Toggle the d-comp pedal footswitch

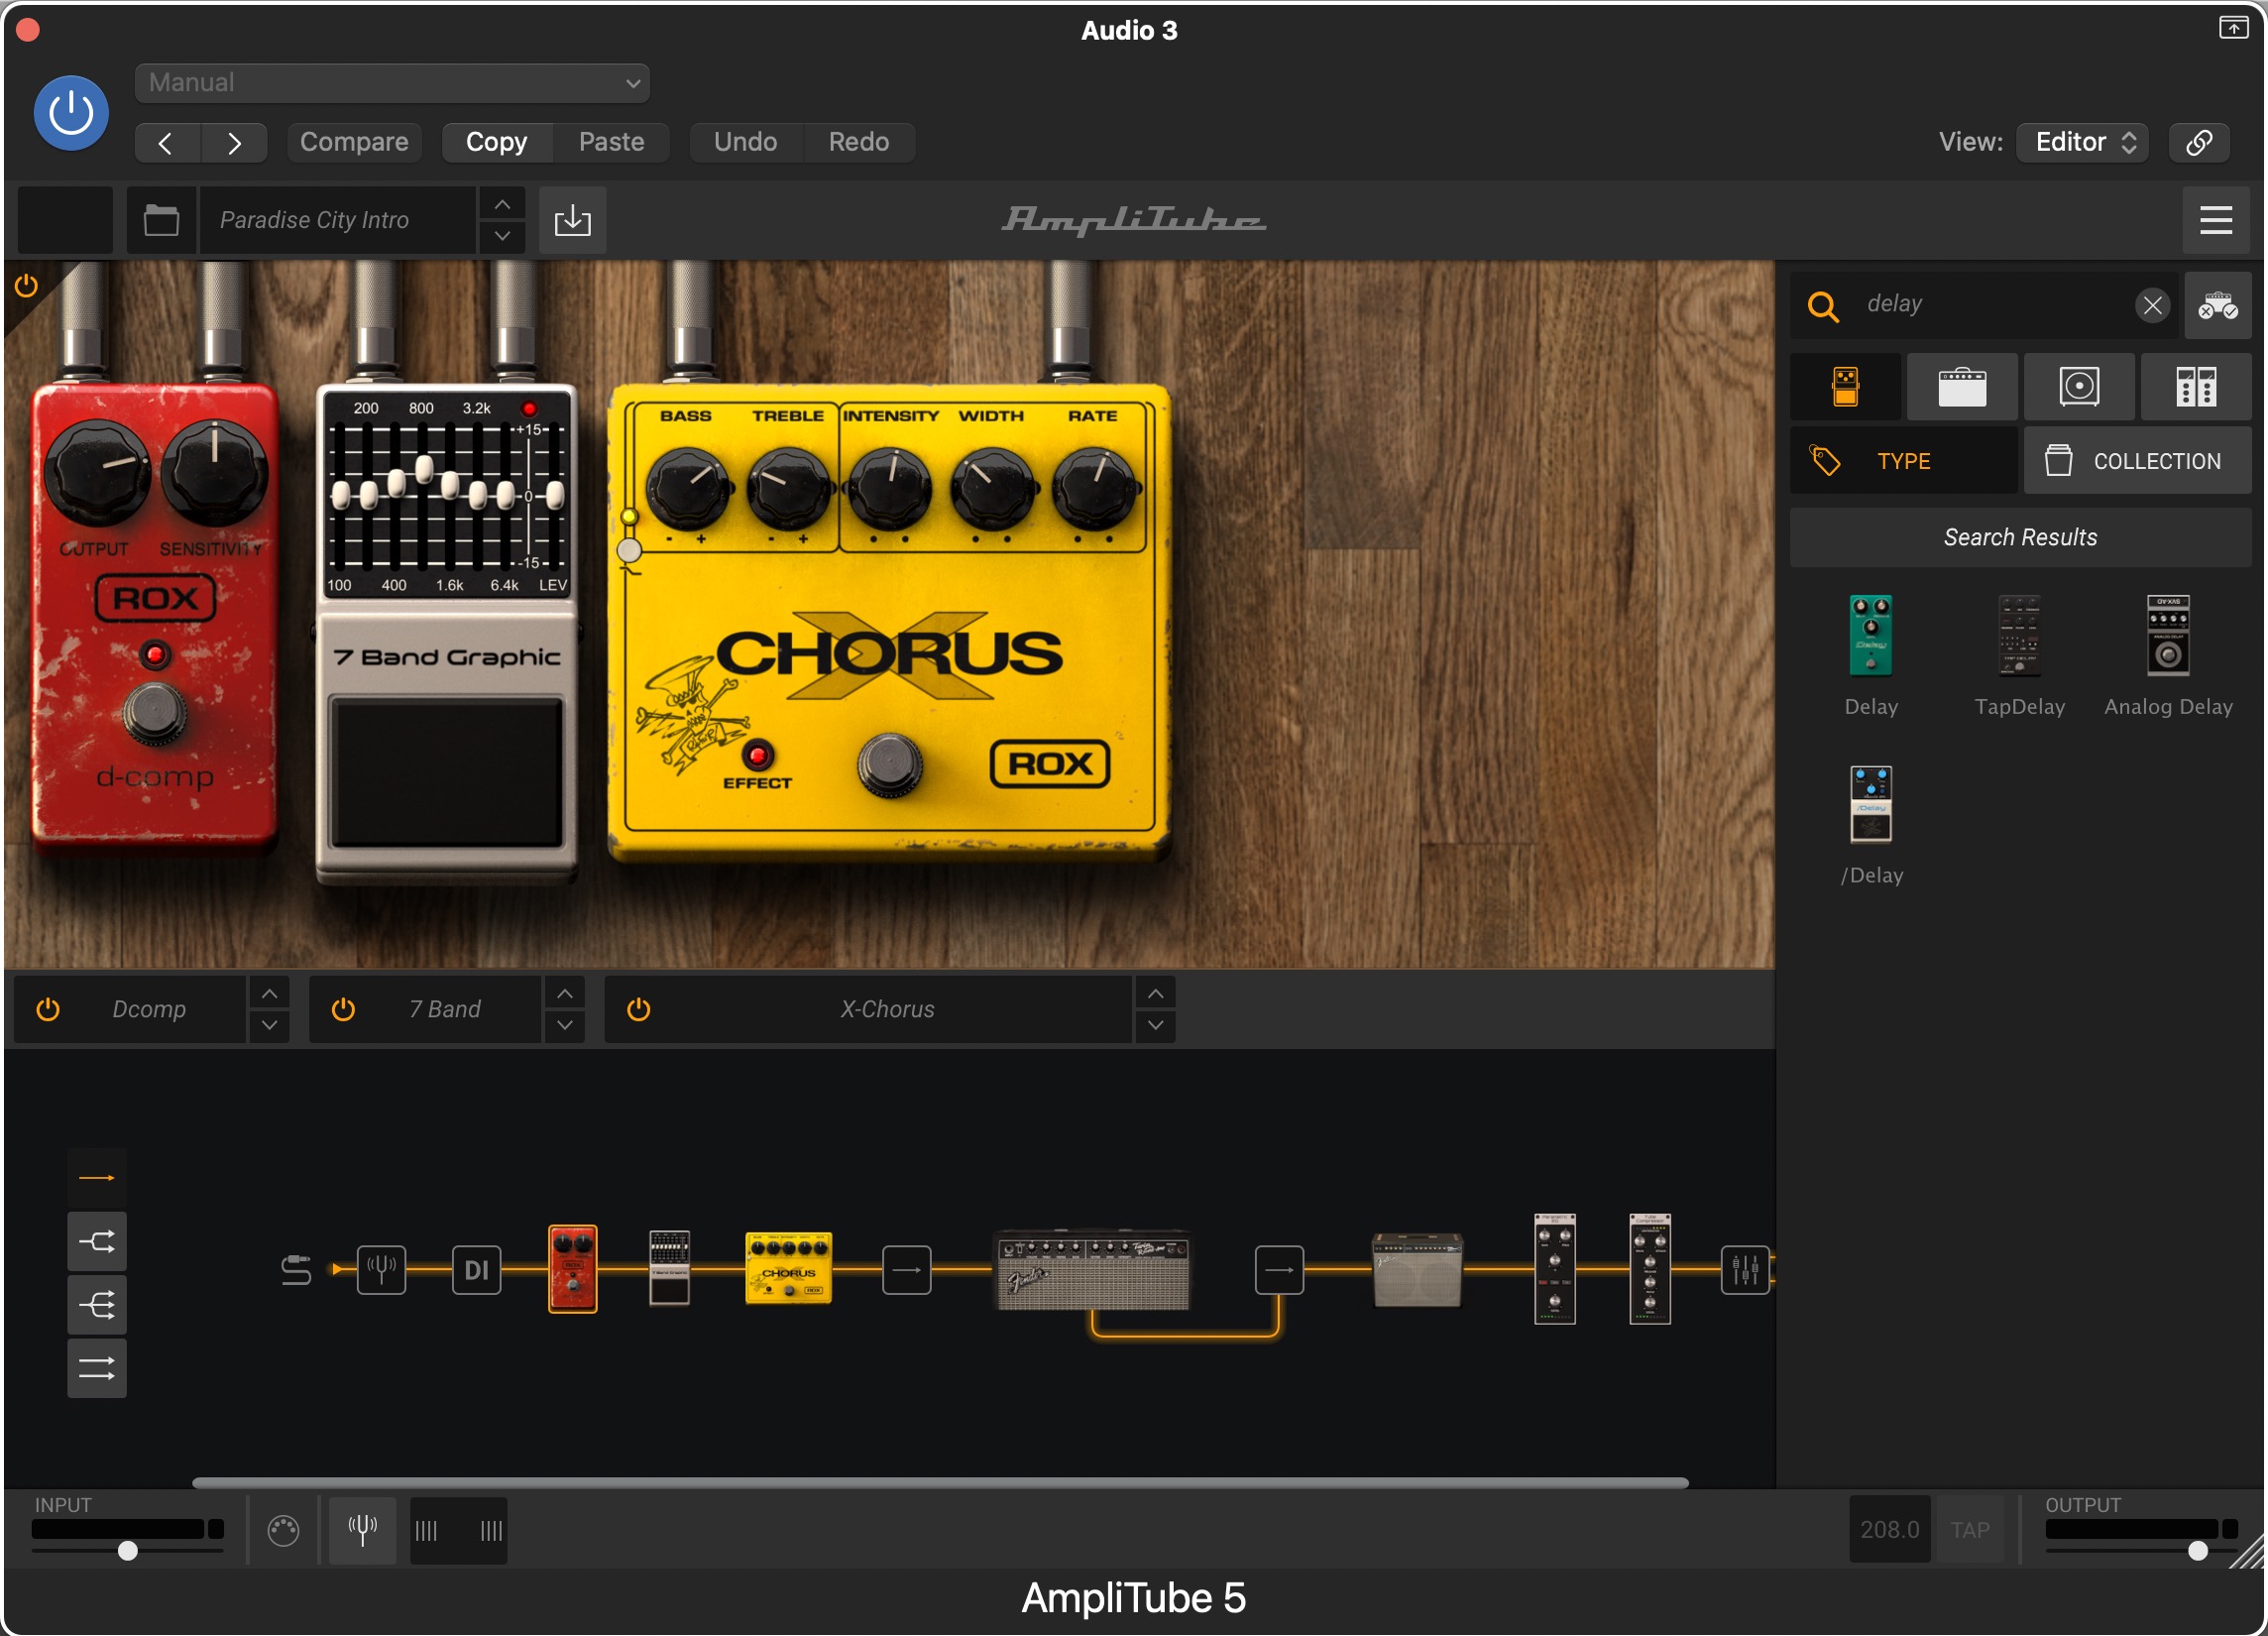coord(154,714)
